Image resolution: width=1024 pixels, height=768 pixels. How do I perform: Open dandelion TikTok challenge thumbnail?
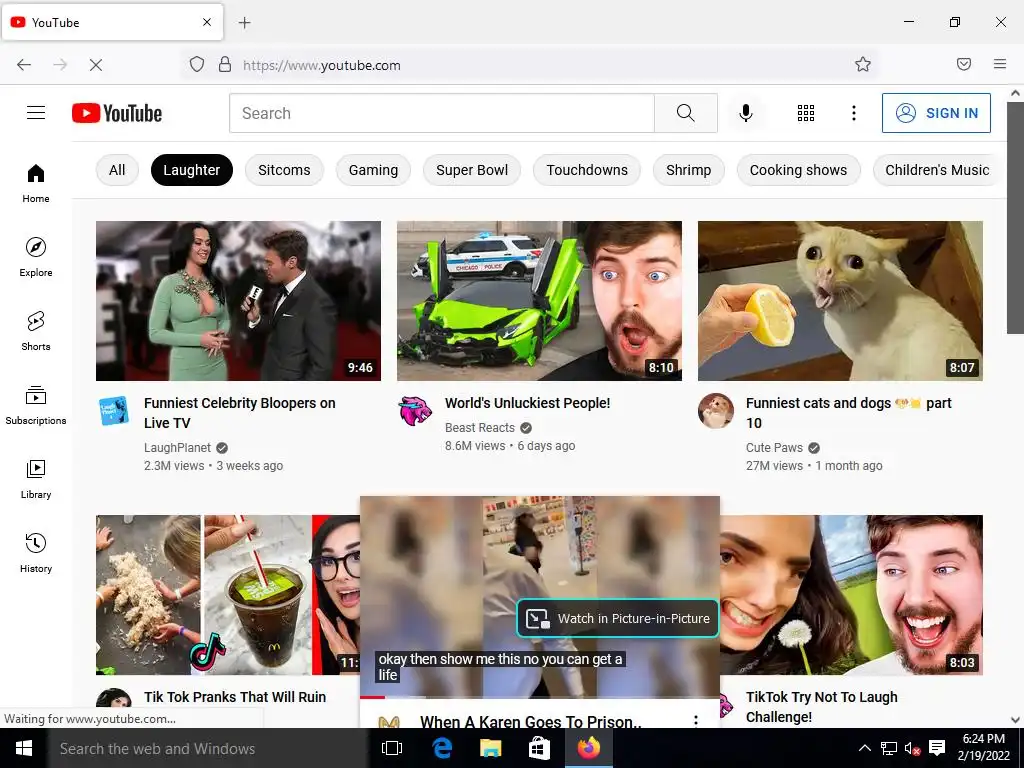click(x=852, y=595)
